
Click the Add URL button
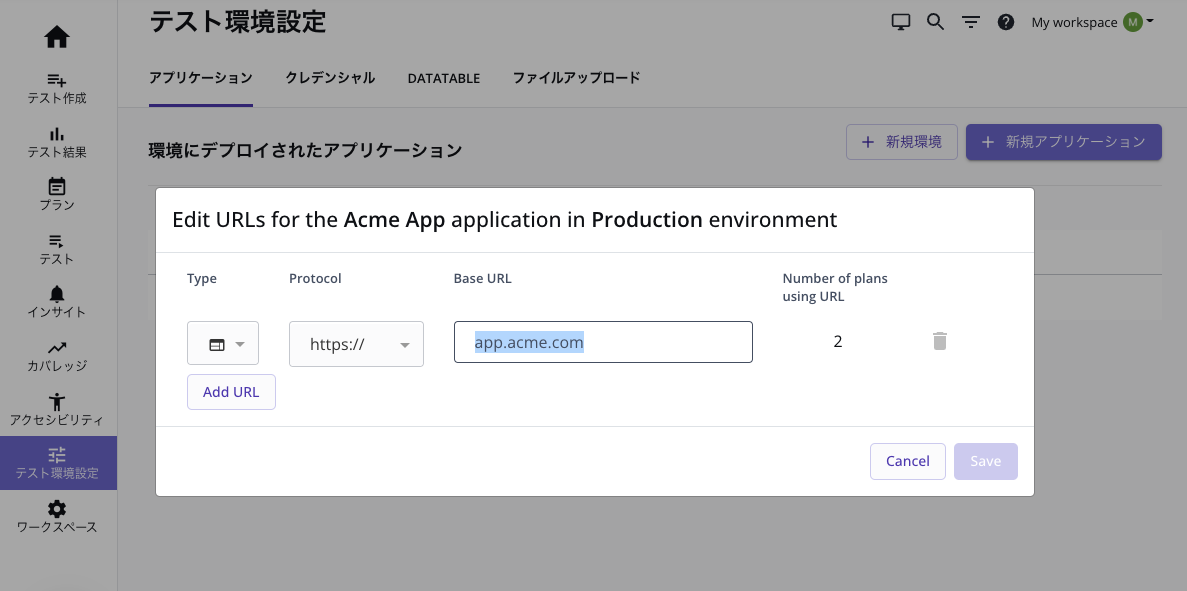[231, 392]
